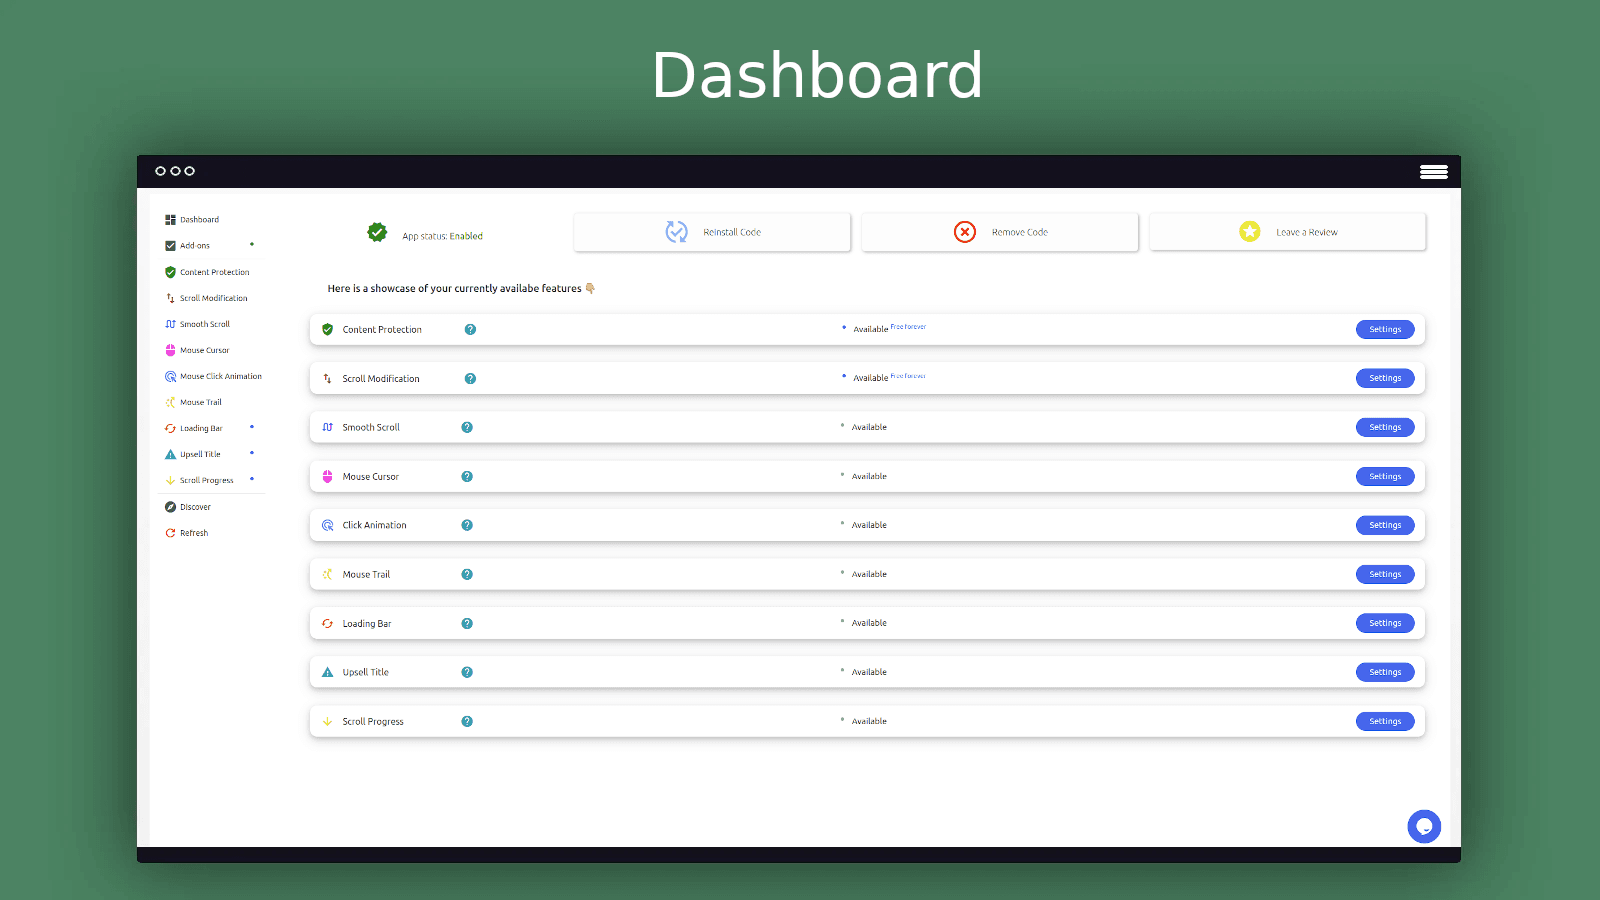Screen dimensions: 1600x900
Task: Click the Leave a Review button
Action: click(x=1287, y=232)
